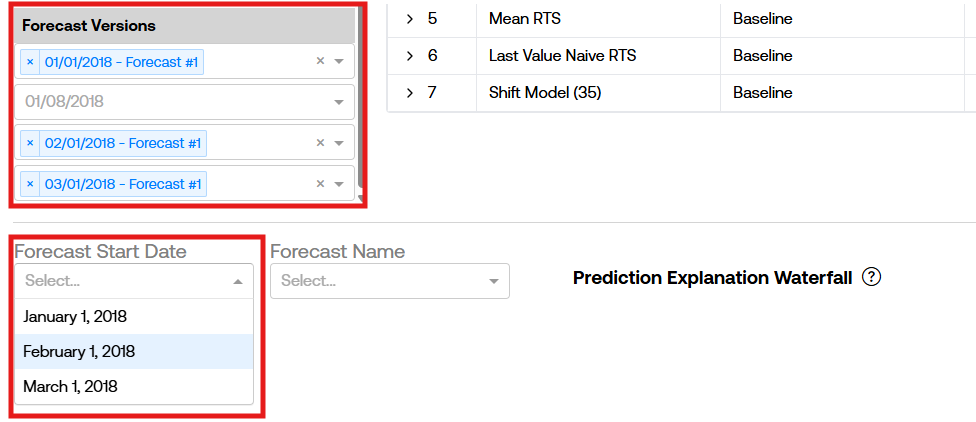
Task: Open the Forecast Name dropdown
Action: [389, 281]
